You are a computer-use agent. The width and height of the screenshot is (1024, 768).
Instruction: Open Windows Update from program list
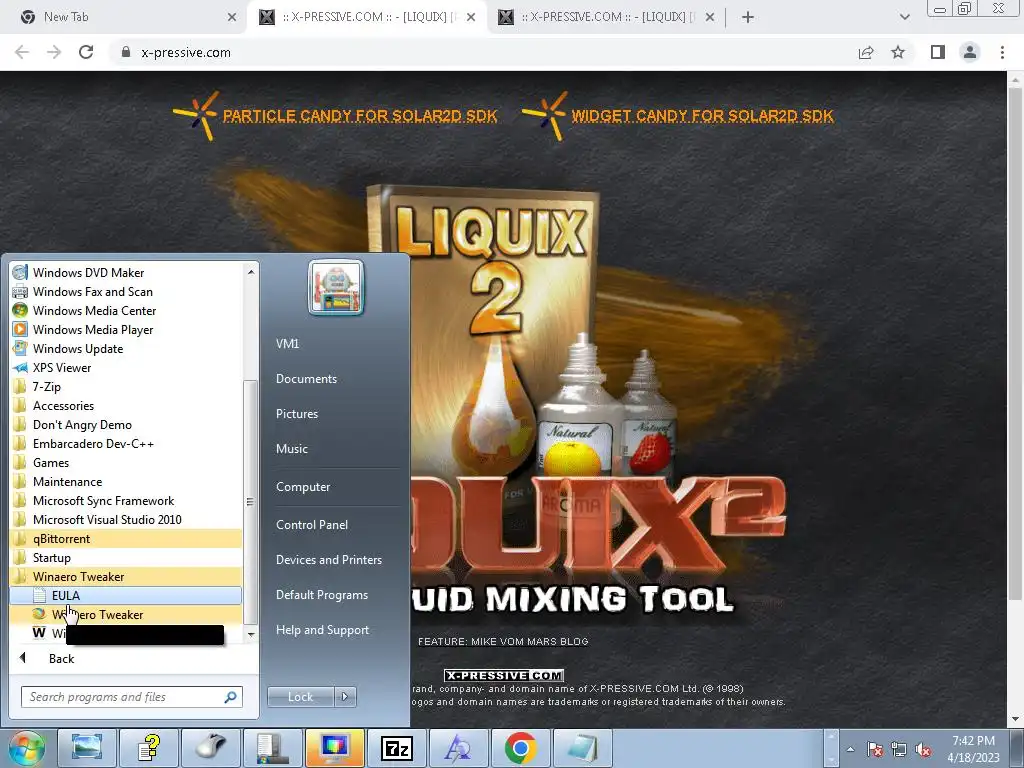click(x=126, y=348)
